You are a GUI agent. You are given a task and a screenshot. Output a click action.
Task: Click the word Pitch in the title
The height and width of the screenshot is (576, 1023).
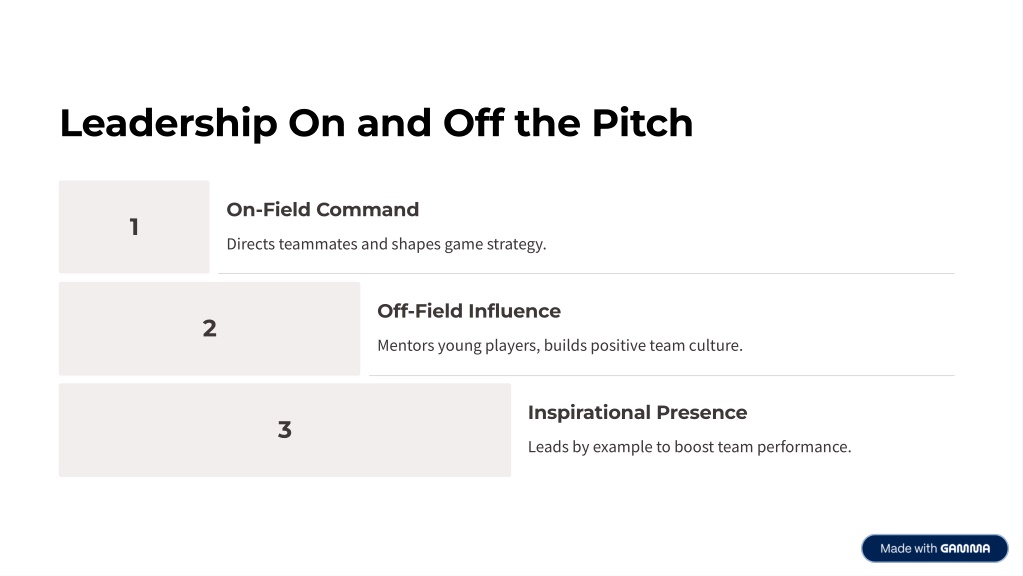pyautogui.click(x=642, y=123)
